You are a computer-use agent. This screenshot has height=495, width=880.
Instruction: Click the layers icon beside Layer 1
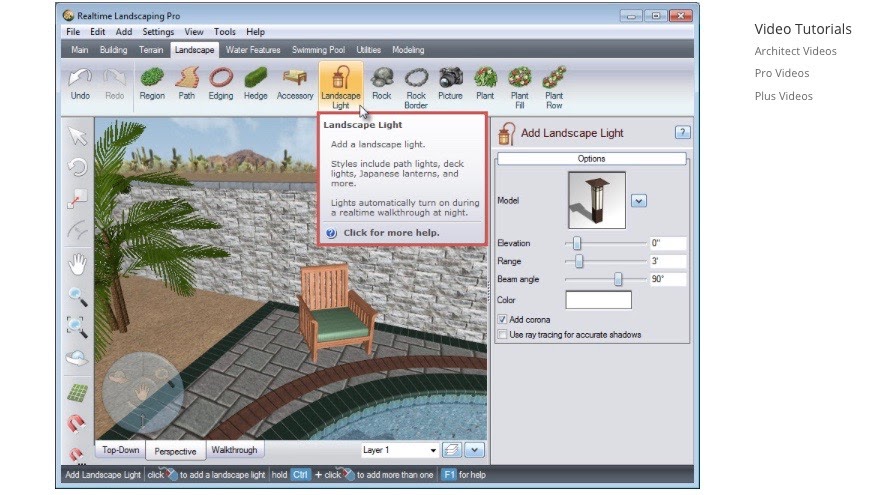(451, 450)
